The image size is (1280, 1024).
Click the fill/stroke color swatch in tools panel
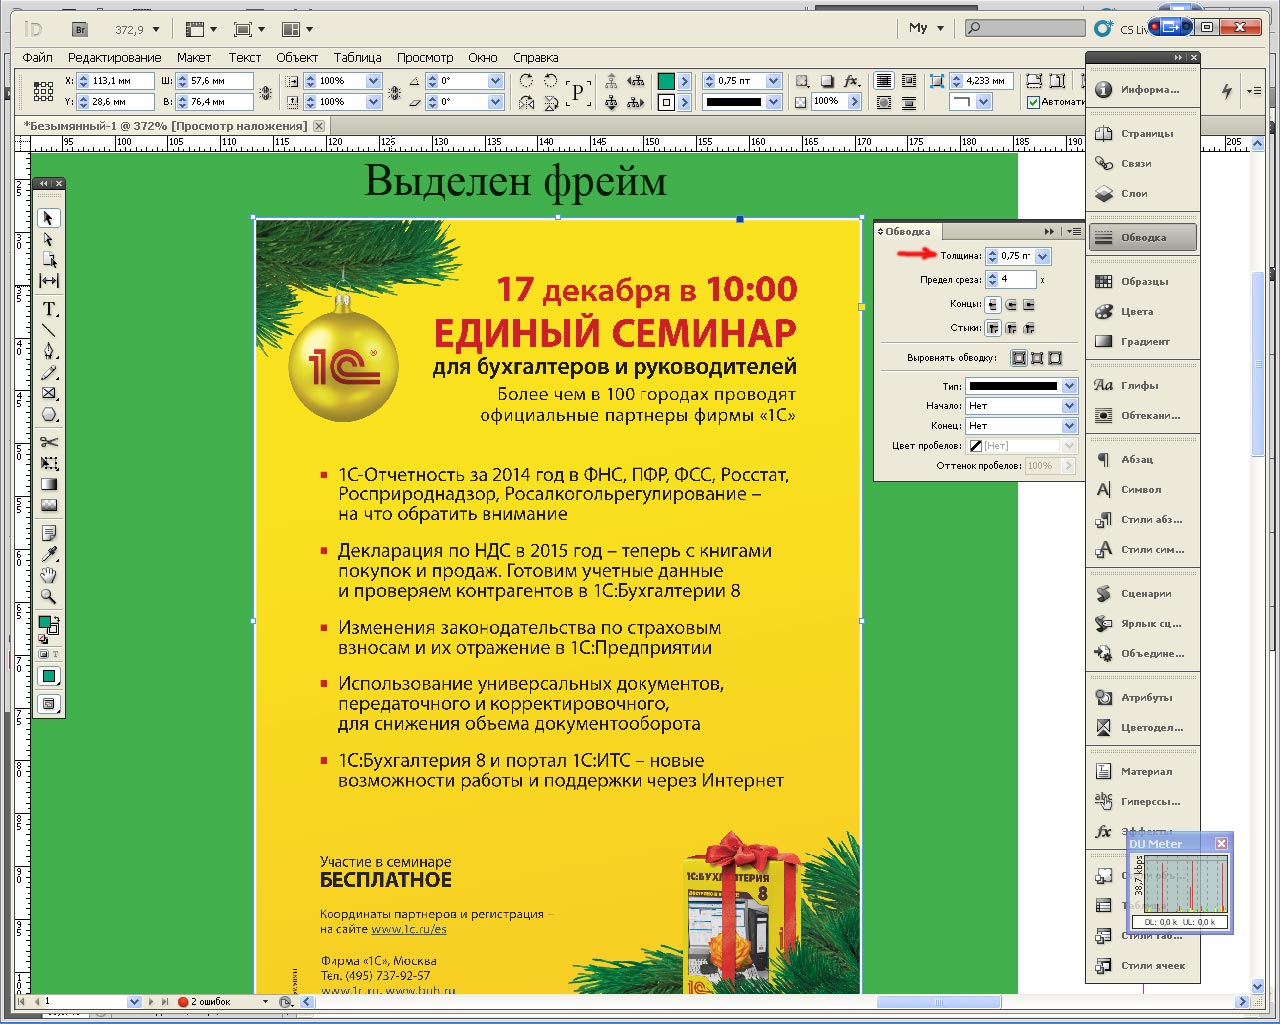point(47,625)
